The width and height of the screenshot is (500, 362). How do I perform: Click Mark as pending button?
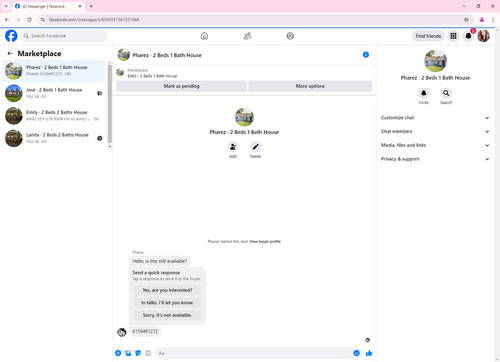click(182, 86)
